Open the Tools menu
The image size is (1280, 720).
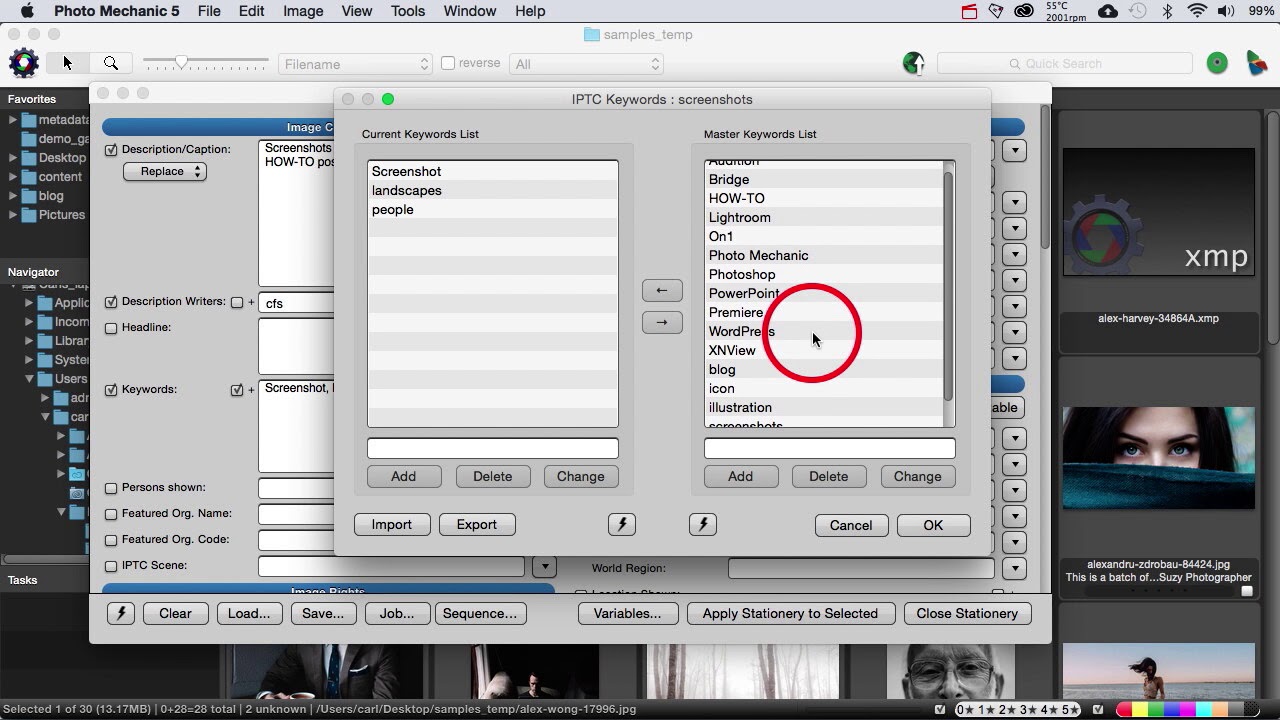coord(408,11)
